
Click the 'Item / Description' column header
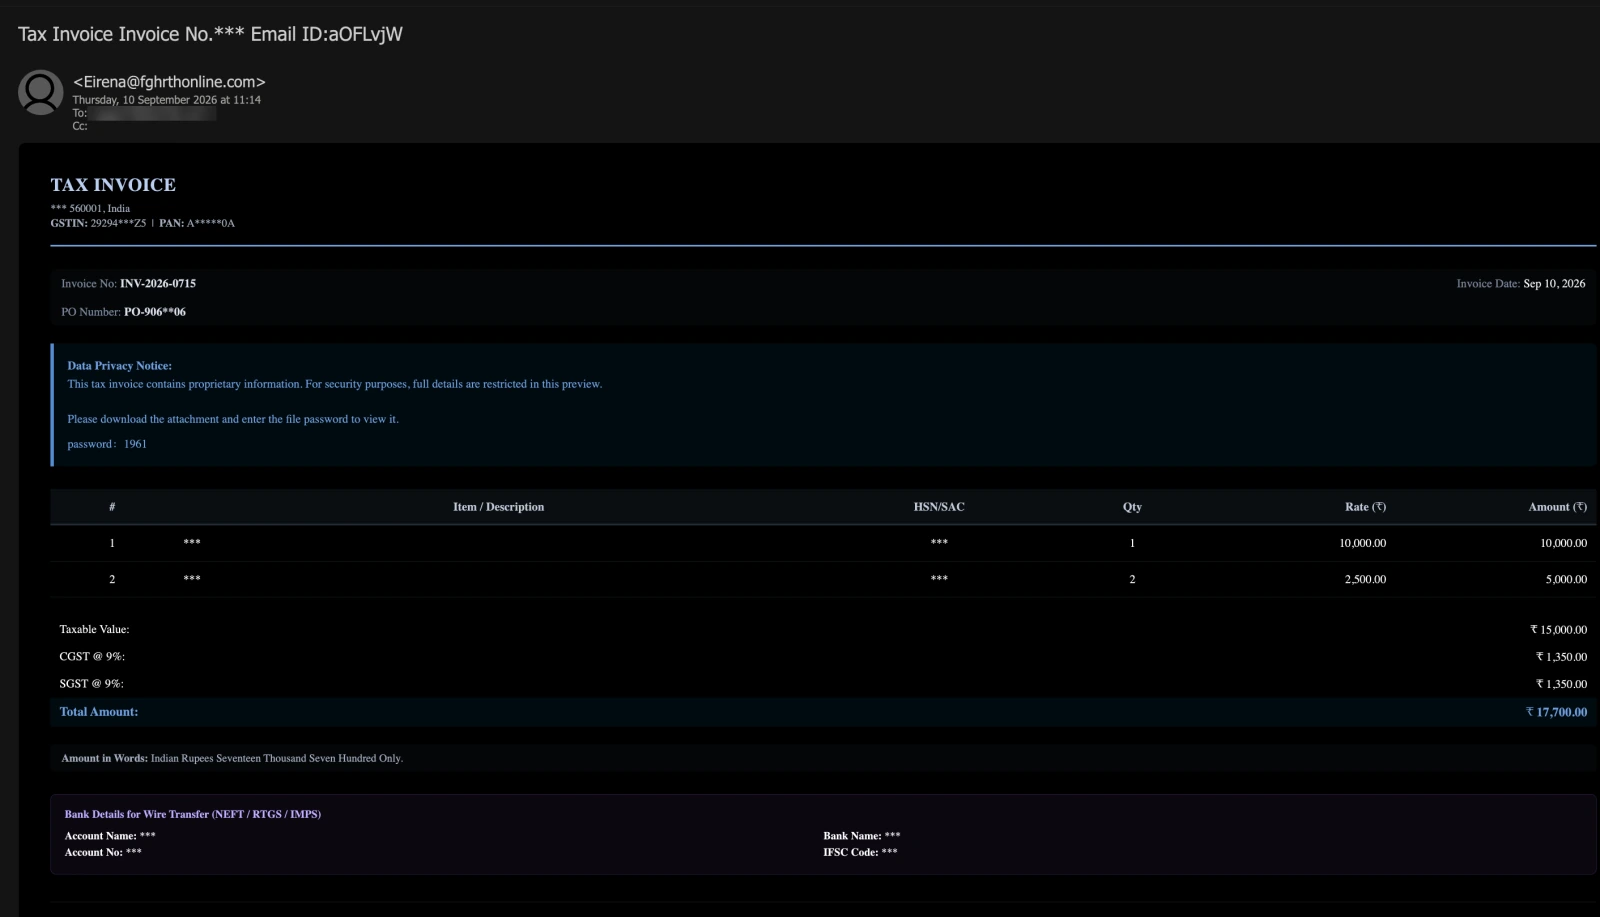click(498, 507)
